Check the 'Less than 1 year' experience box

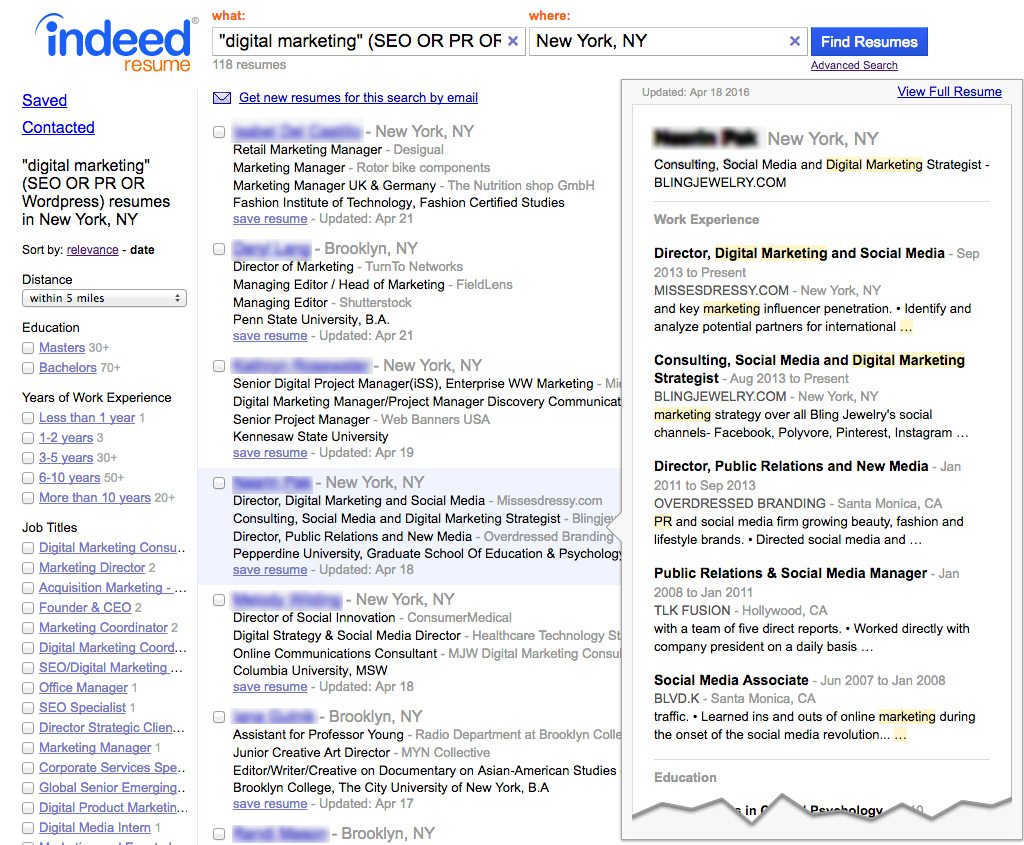(x=28, y=418)
